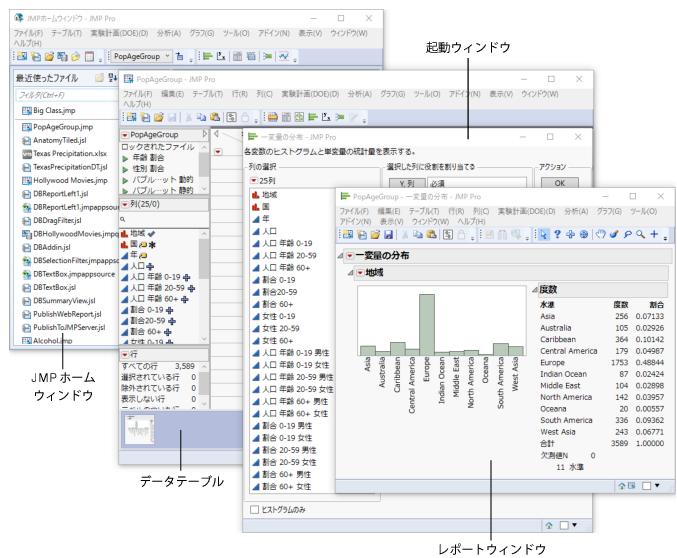
Task: Open the red triangle menu for 列(25/0)
Action: click(125, 205)
